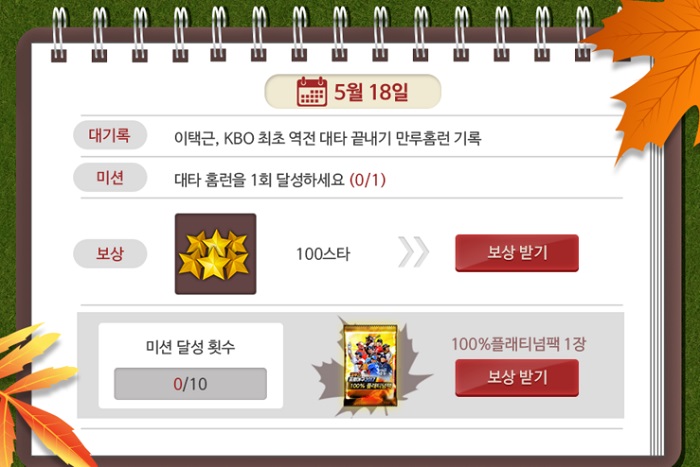Select the 5월 18일 date badge
This screenshot has height=467, width=700.
(353, 92)
